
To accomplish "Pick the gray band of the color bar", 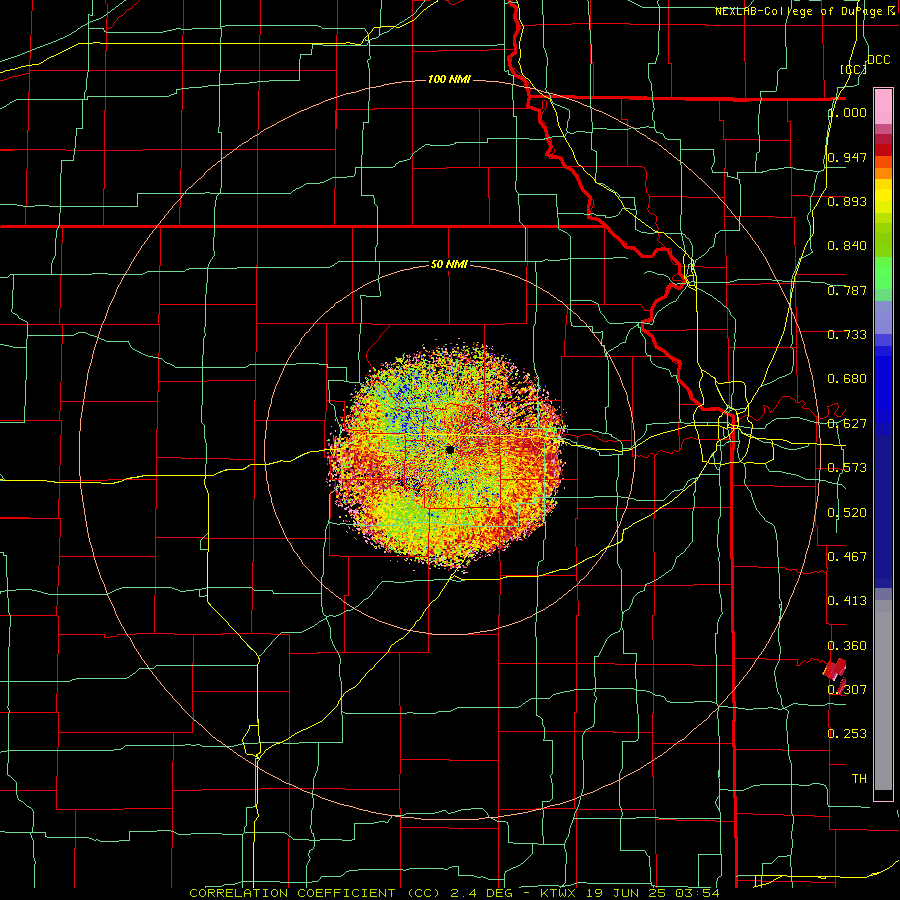I will click(883, 695).
